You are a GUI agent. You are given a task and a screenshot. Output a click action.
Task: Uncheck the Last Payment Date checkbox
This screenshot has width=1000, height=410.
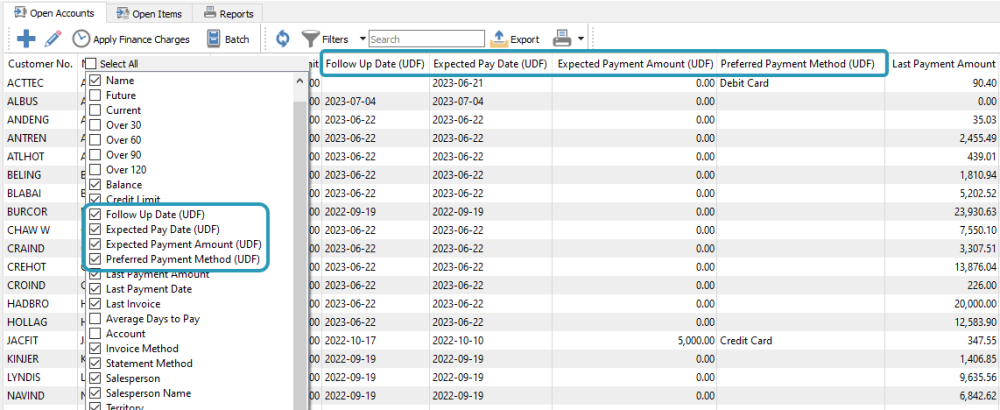click(95, 289)
